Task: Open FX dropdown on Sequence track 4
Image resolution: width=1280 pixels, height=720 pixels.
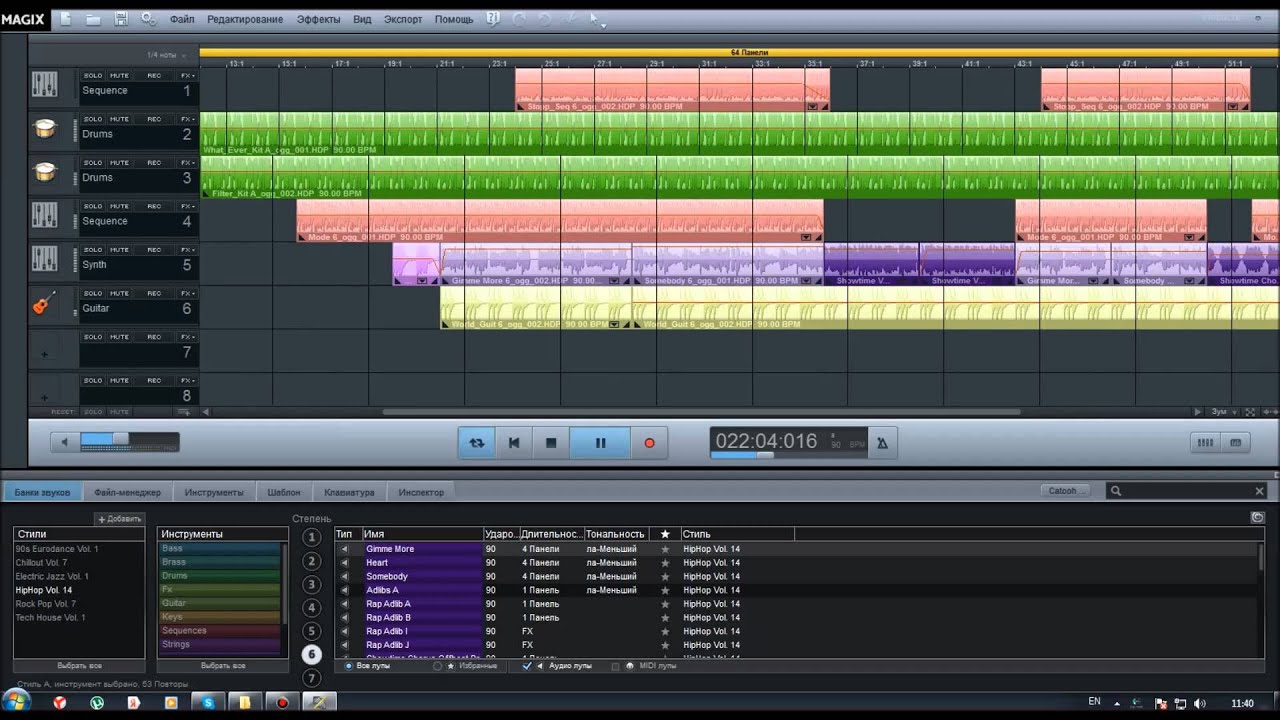Action: click(x=187, y=206)
